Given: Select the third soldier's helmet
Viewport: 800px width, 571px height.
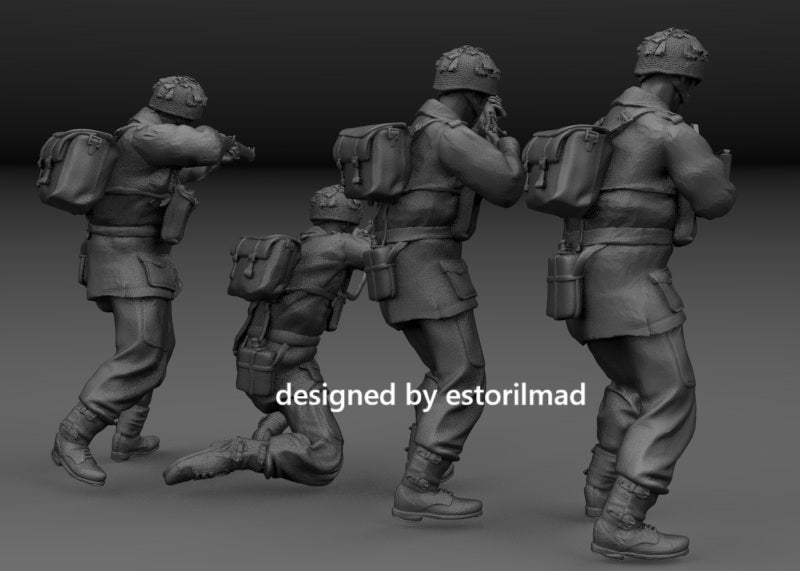Looking at the screenshot, I should pos(466,70).
